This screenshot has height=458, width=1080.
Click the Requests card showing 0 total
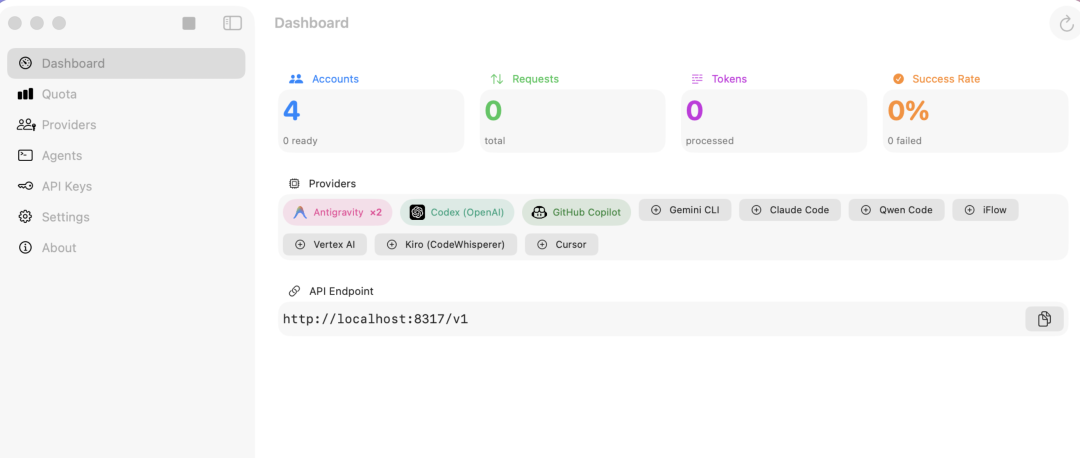pyautogui.click(x=572, y=121)
